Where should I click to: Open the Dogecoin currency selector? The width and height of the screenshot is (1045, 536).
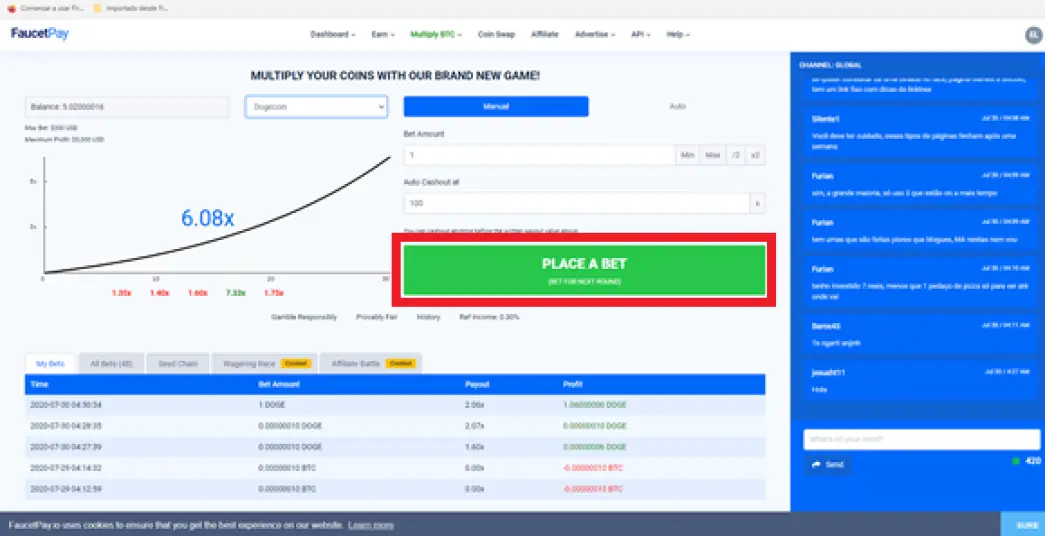(x=316, y=107)
